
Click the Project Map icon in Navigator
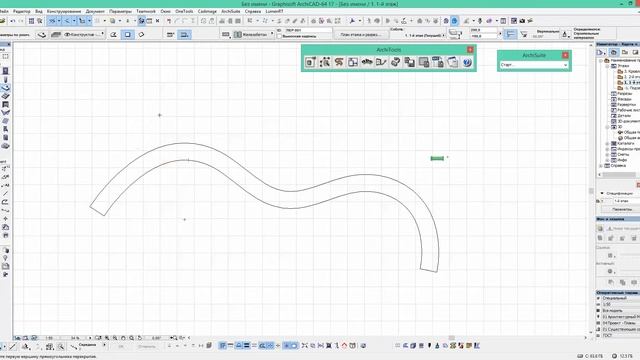[x=613, y=52]
